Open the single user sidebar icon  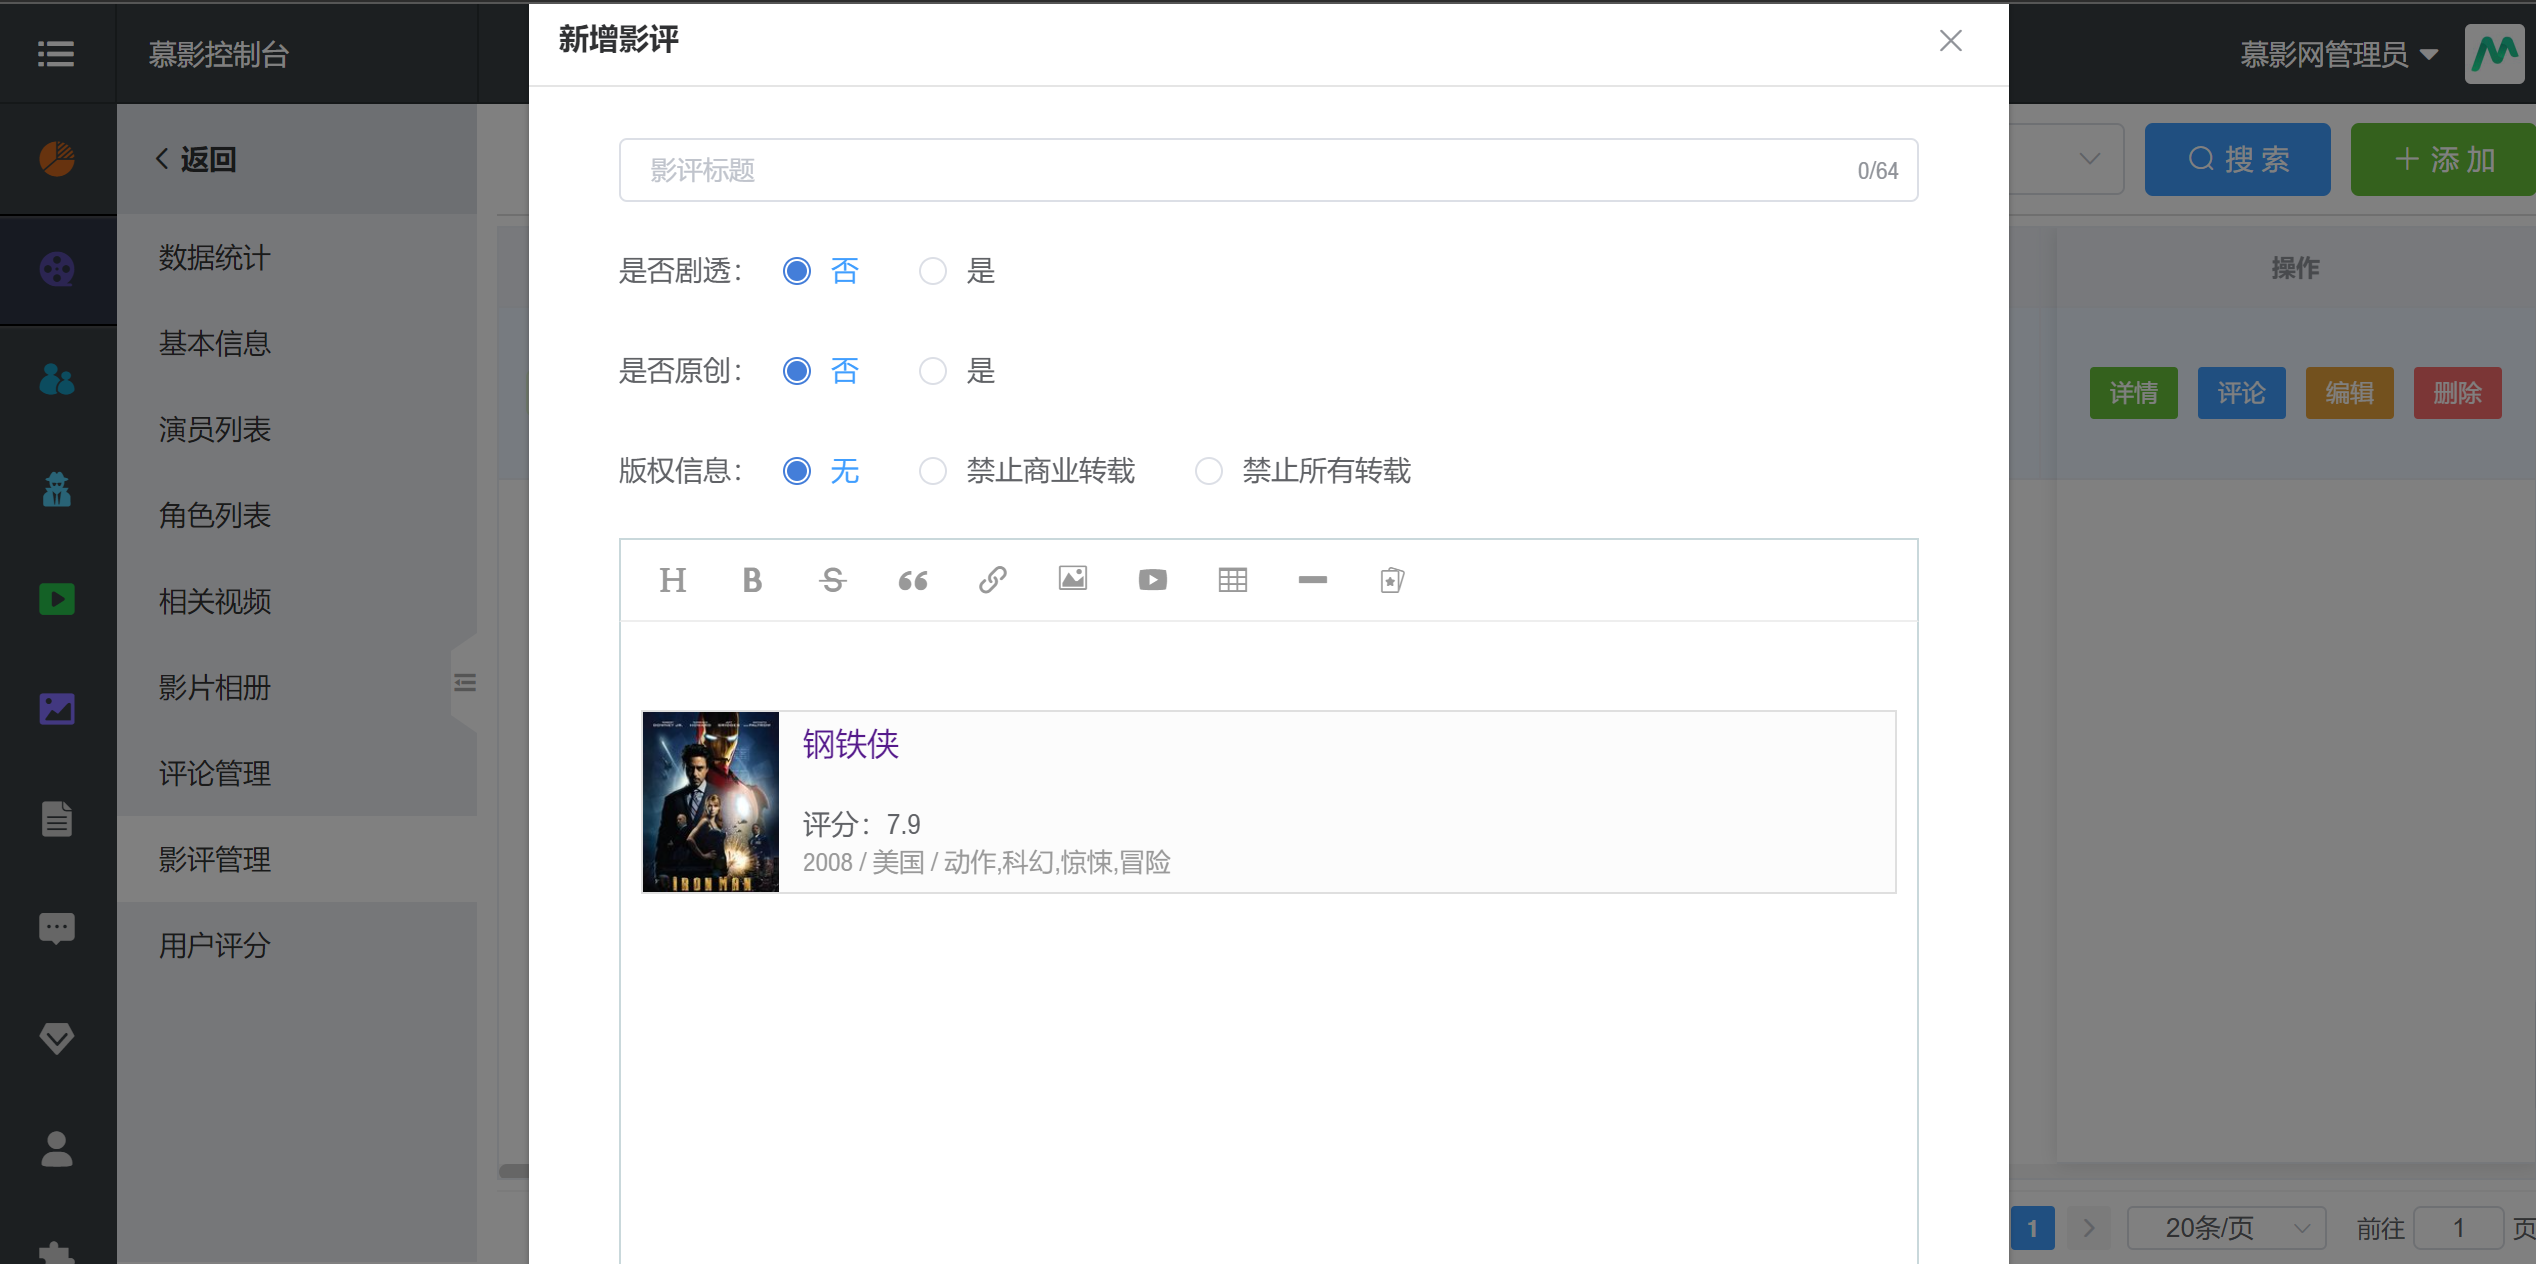pos(57,1149)
